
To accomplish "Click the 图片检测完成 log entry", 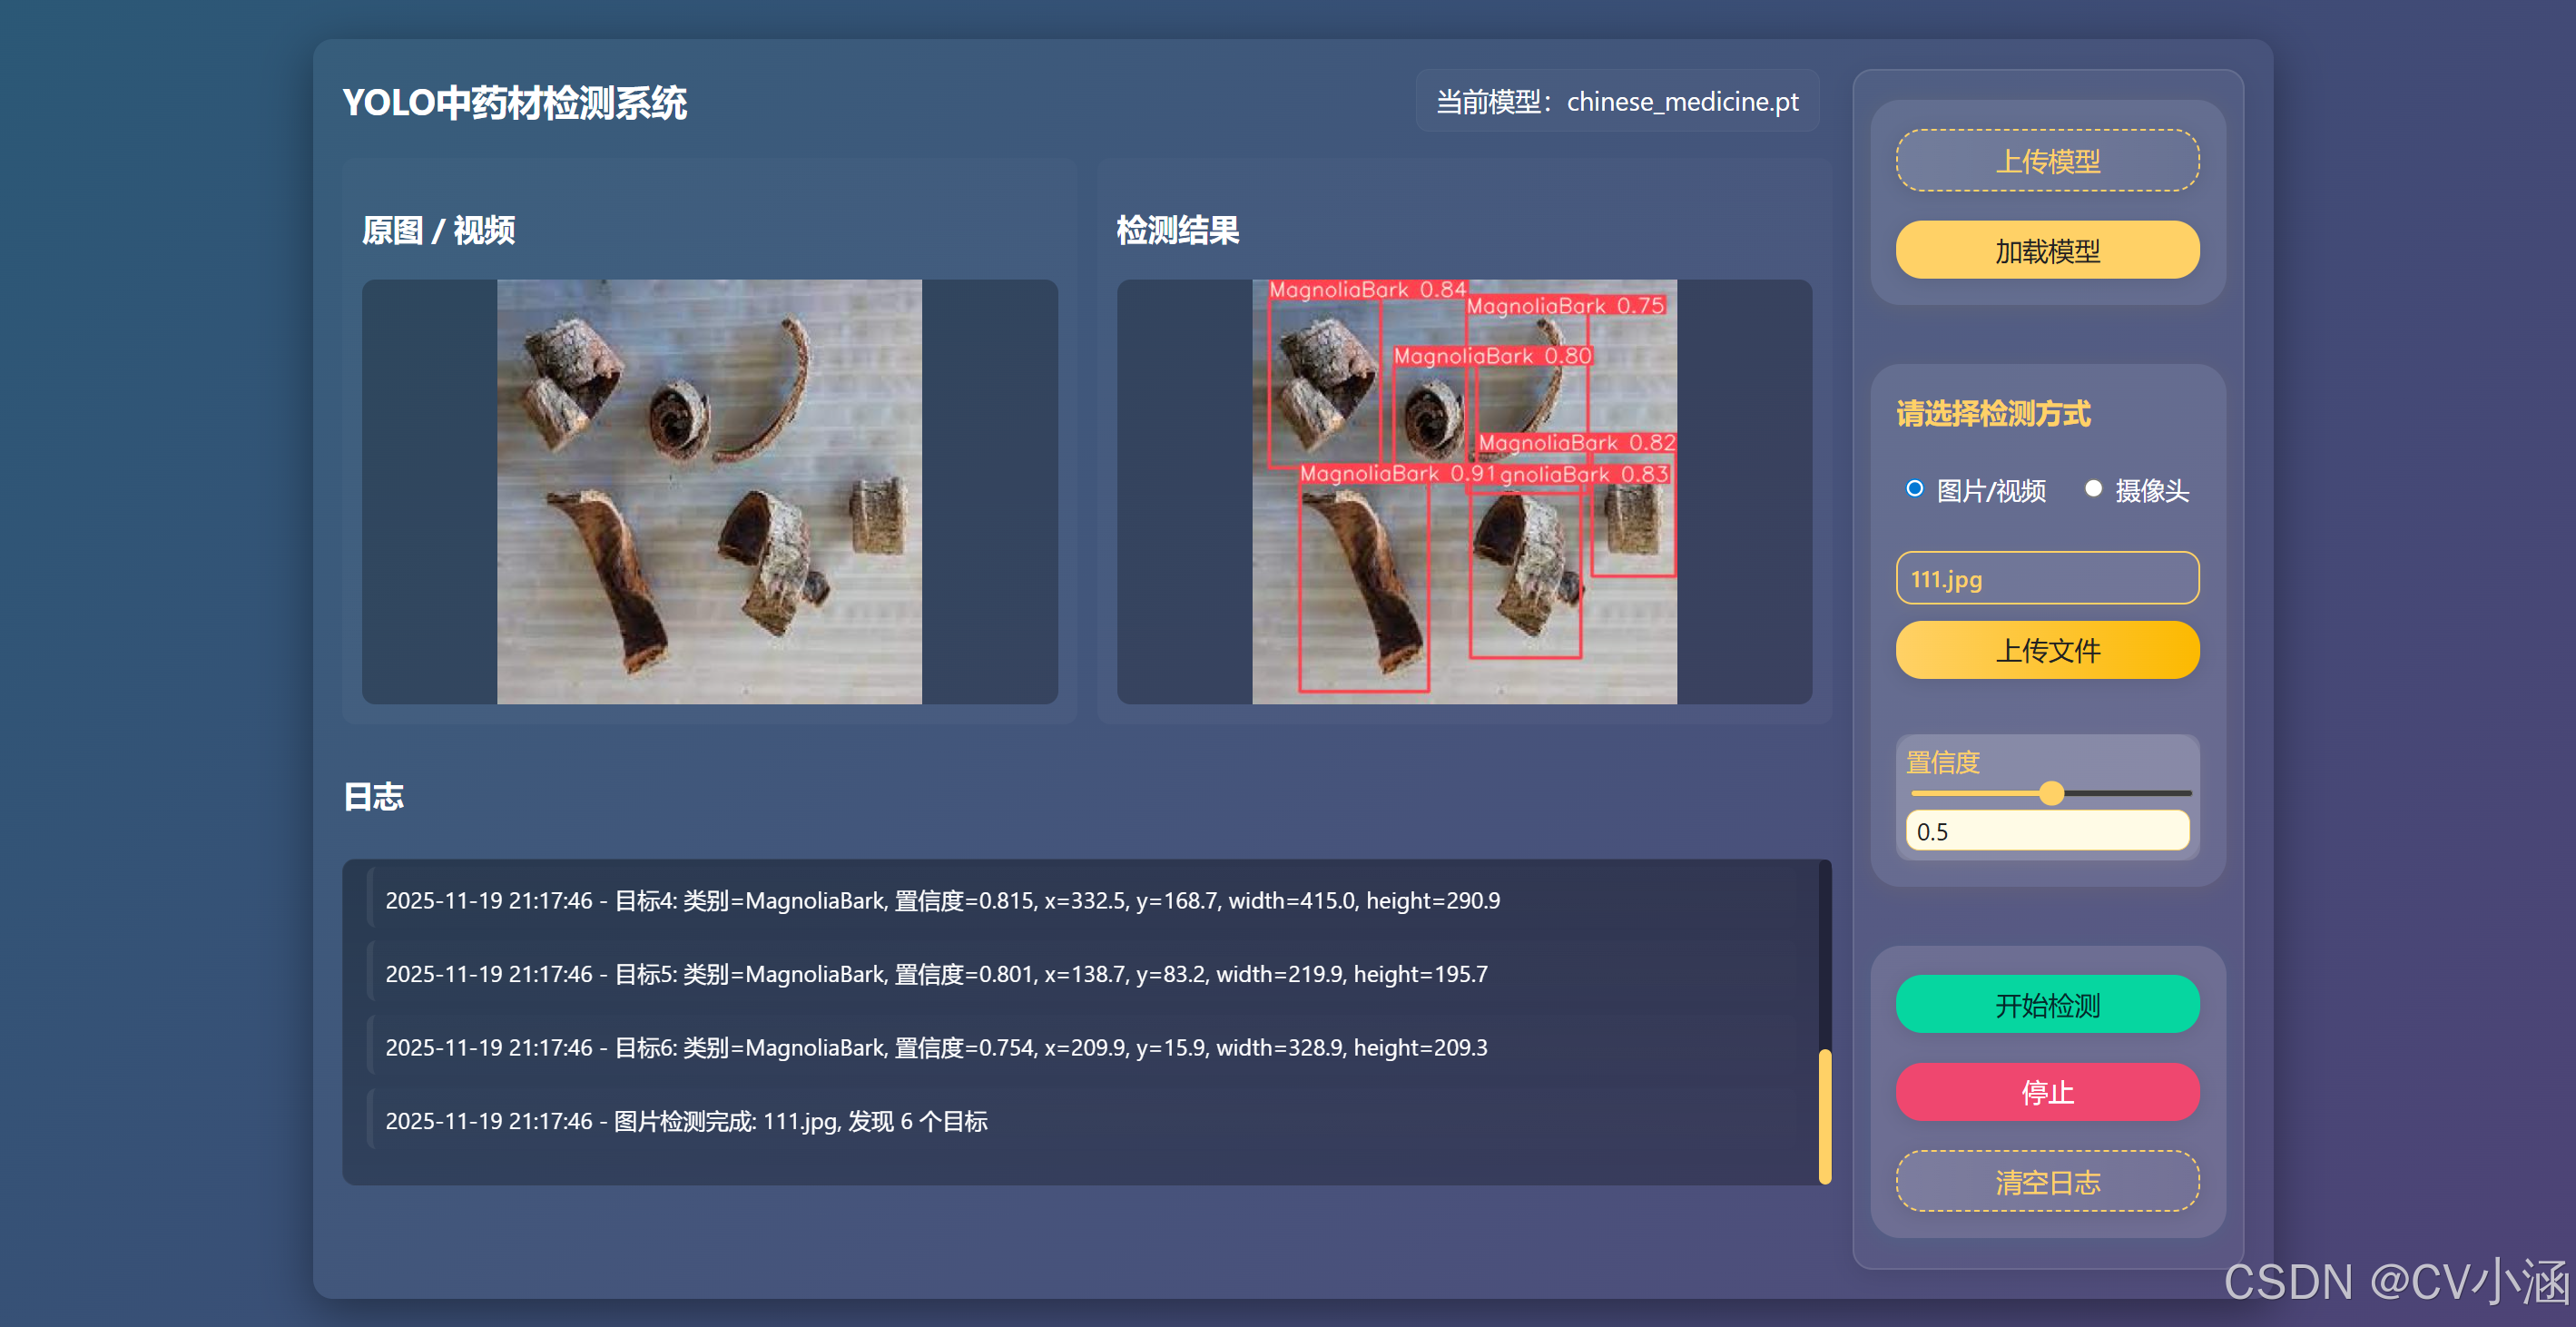I will 686,1121.
